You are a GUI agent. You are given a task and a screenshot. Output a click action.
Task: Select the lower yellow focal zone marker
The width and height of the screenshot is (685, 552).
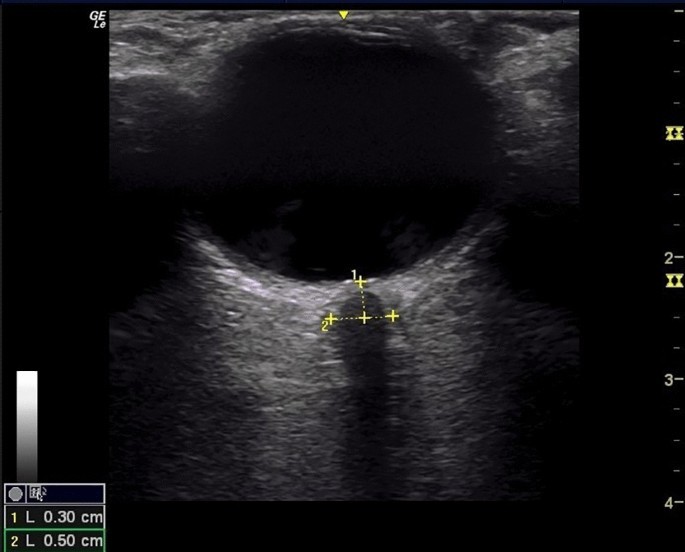675,281
